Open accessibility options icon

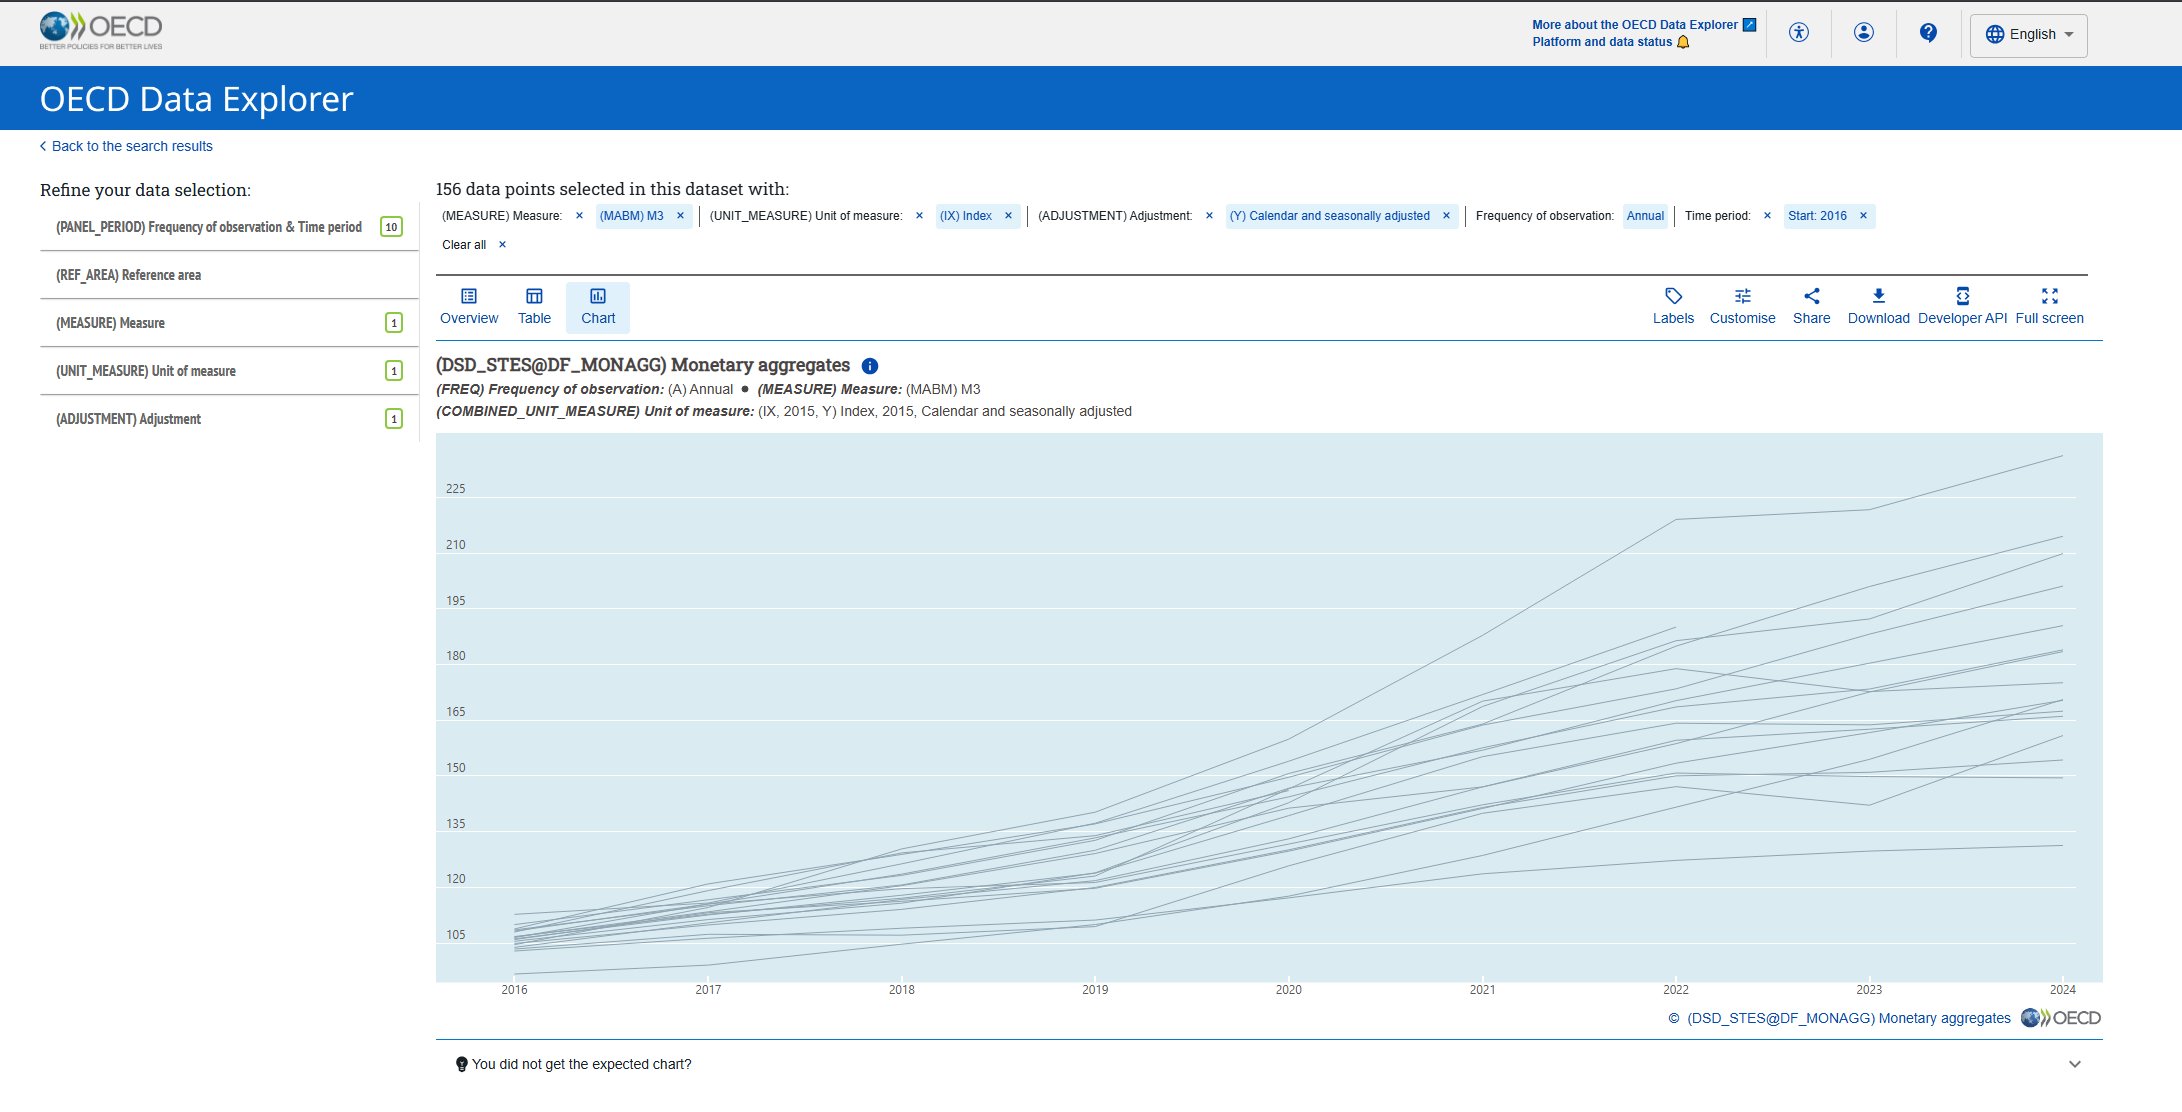pyautogui.click(x=1799, y=33)
